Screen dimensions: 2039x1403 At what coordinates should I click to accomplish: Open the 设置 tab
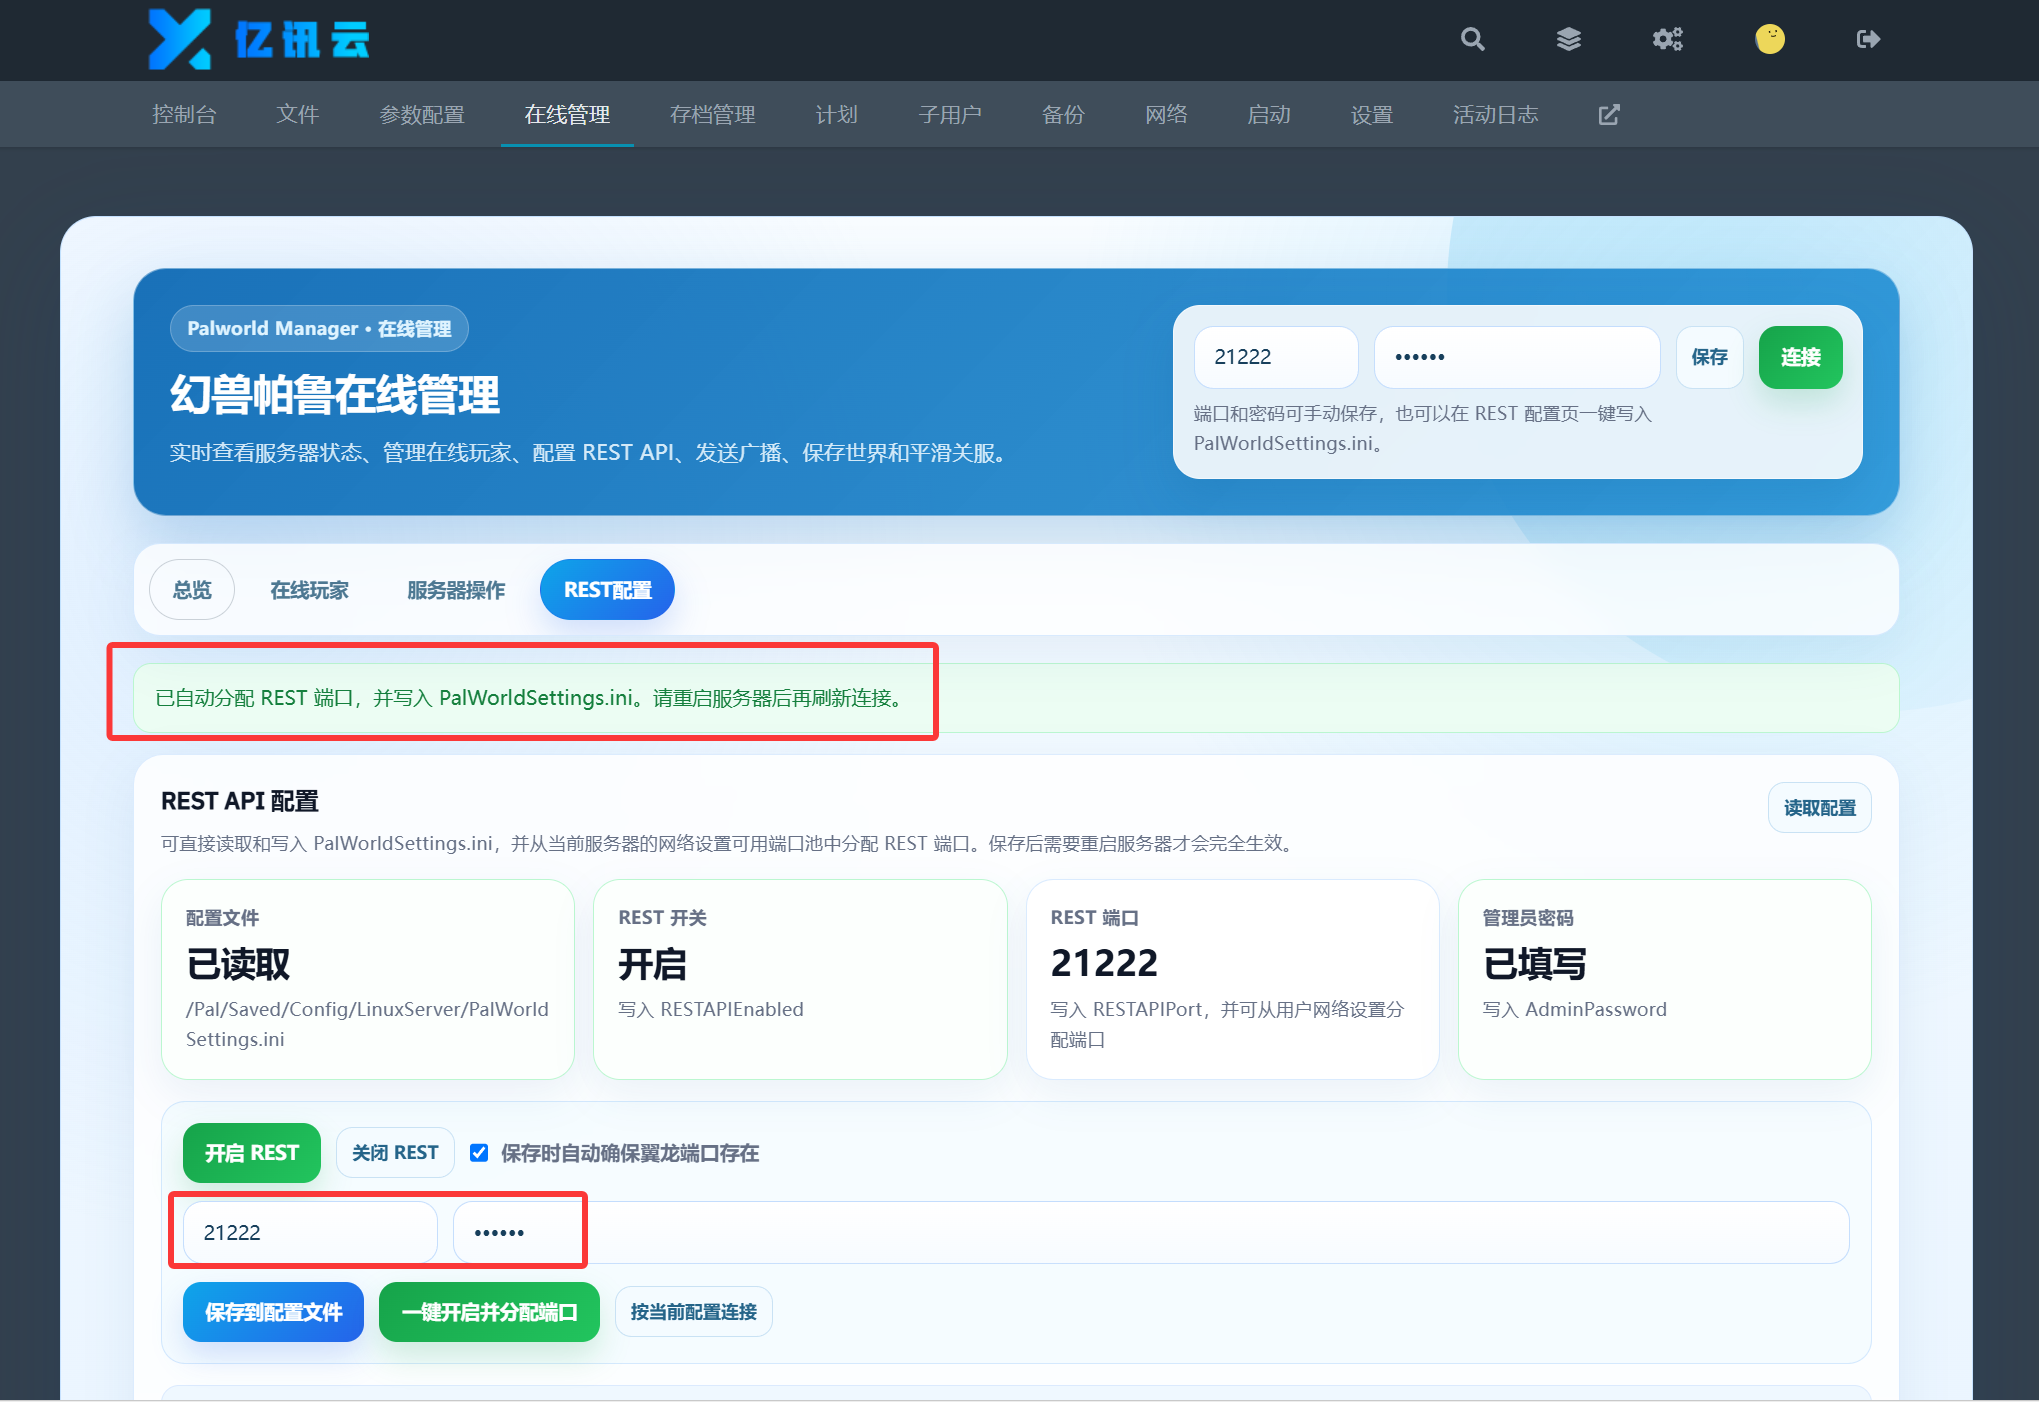coord(1372,115)
